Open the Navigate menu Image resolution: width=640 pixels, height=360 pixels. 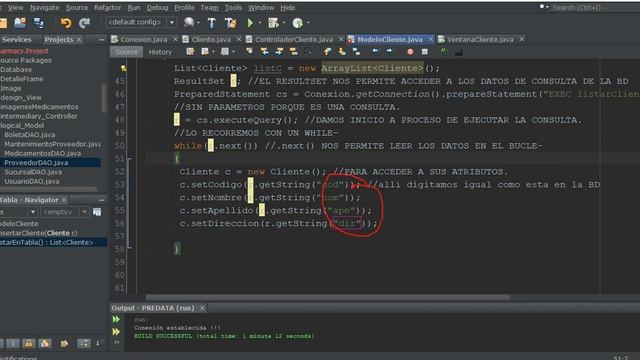[44, 7]
